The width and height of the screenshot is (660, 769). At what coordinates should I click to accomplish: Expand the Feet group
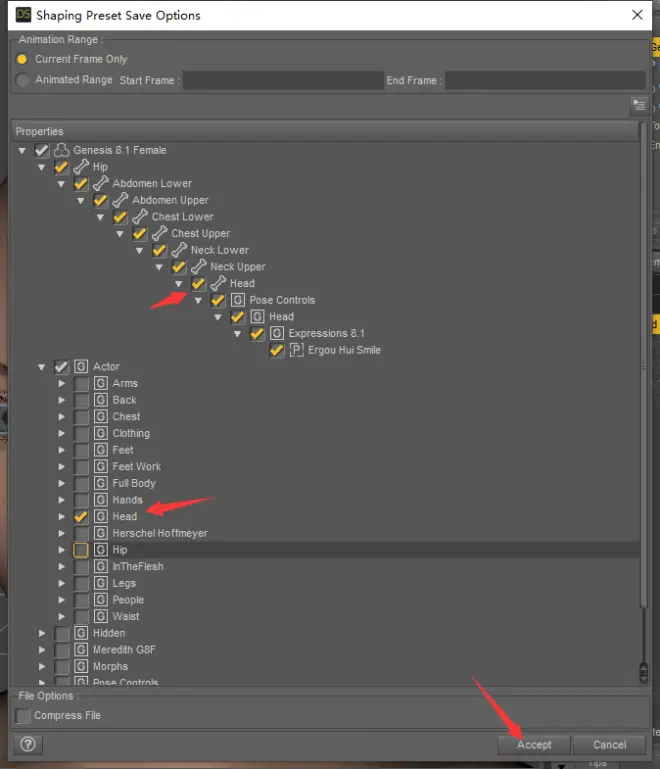click(x=61, y=450)
